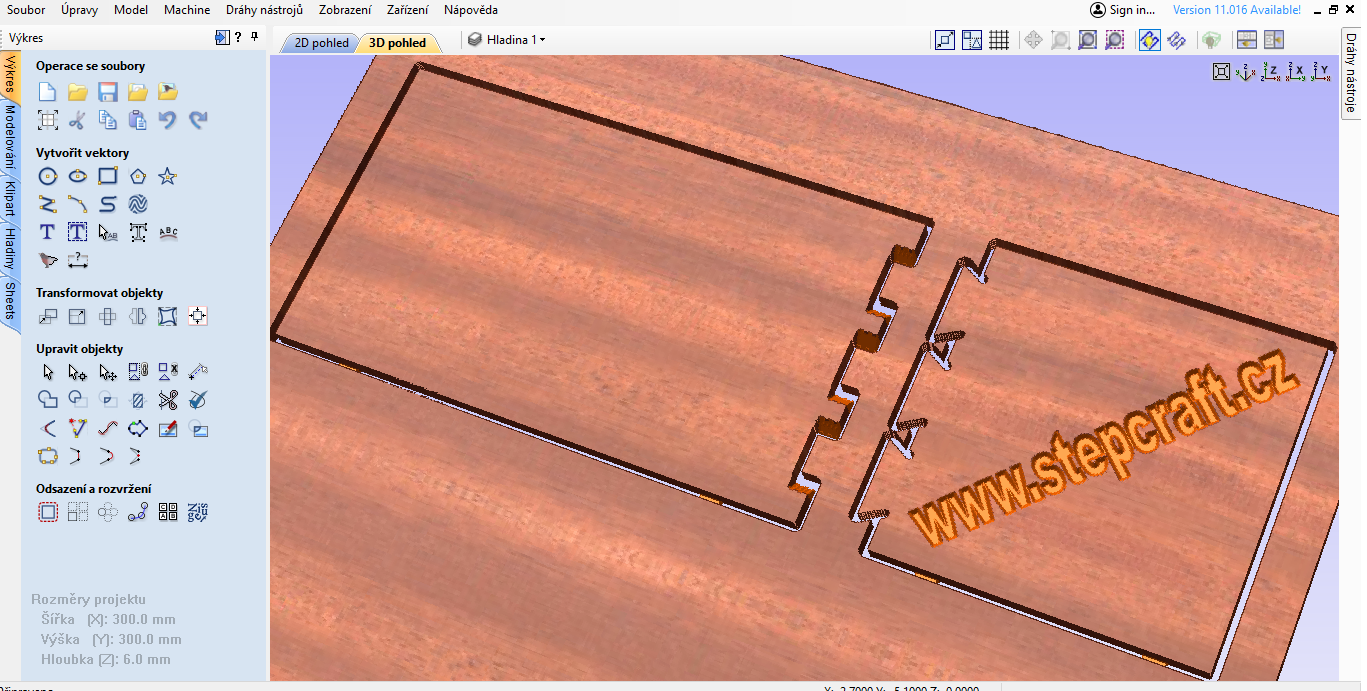
Task: Paste objects from the clipboard
Action: (138, 120)
